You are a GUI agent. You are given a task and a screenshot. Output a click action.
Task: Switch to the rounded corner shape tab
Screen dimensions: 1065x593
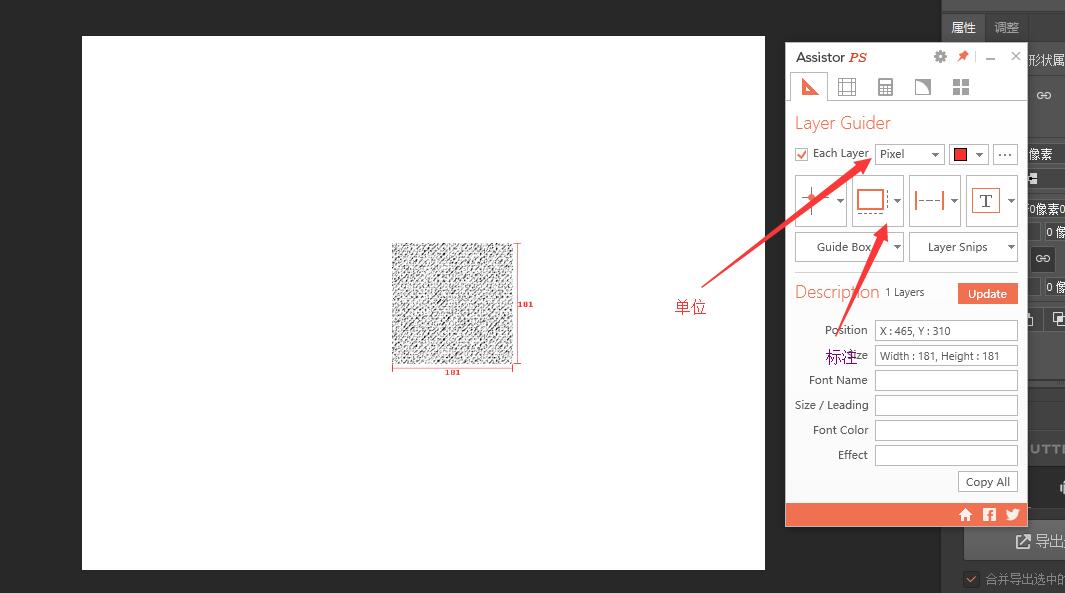pyautogui.click(x=922, y=87)
